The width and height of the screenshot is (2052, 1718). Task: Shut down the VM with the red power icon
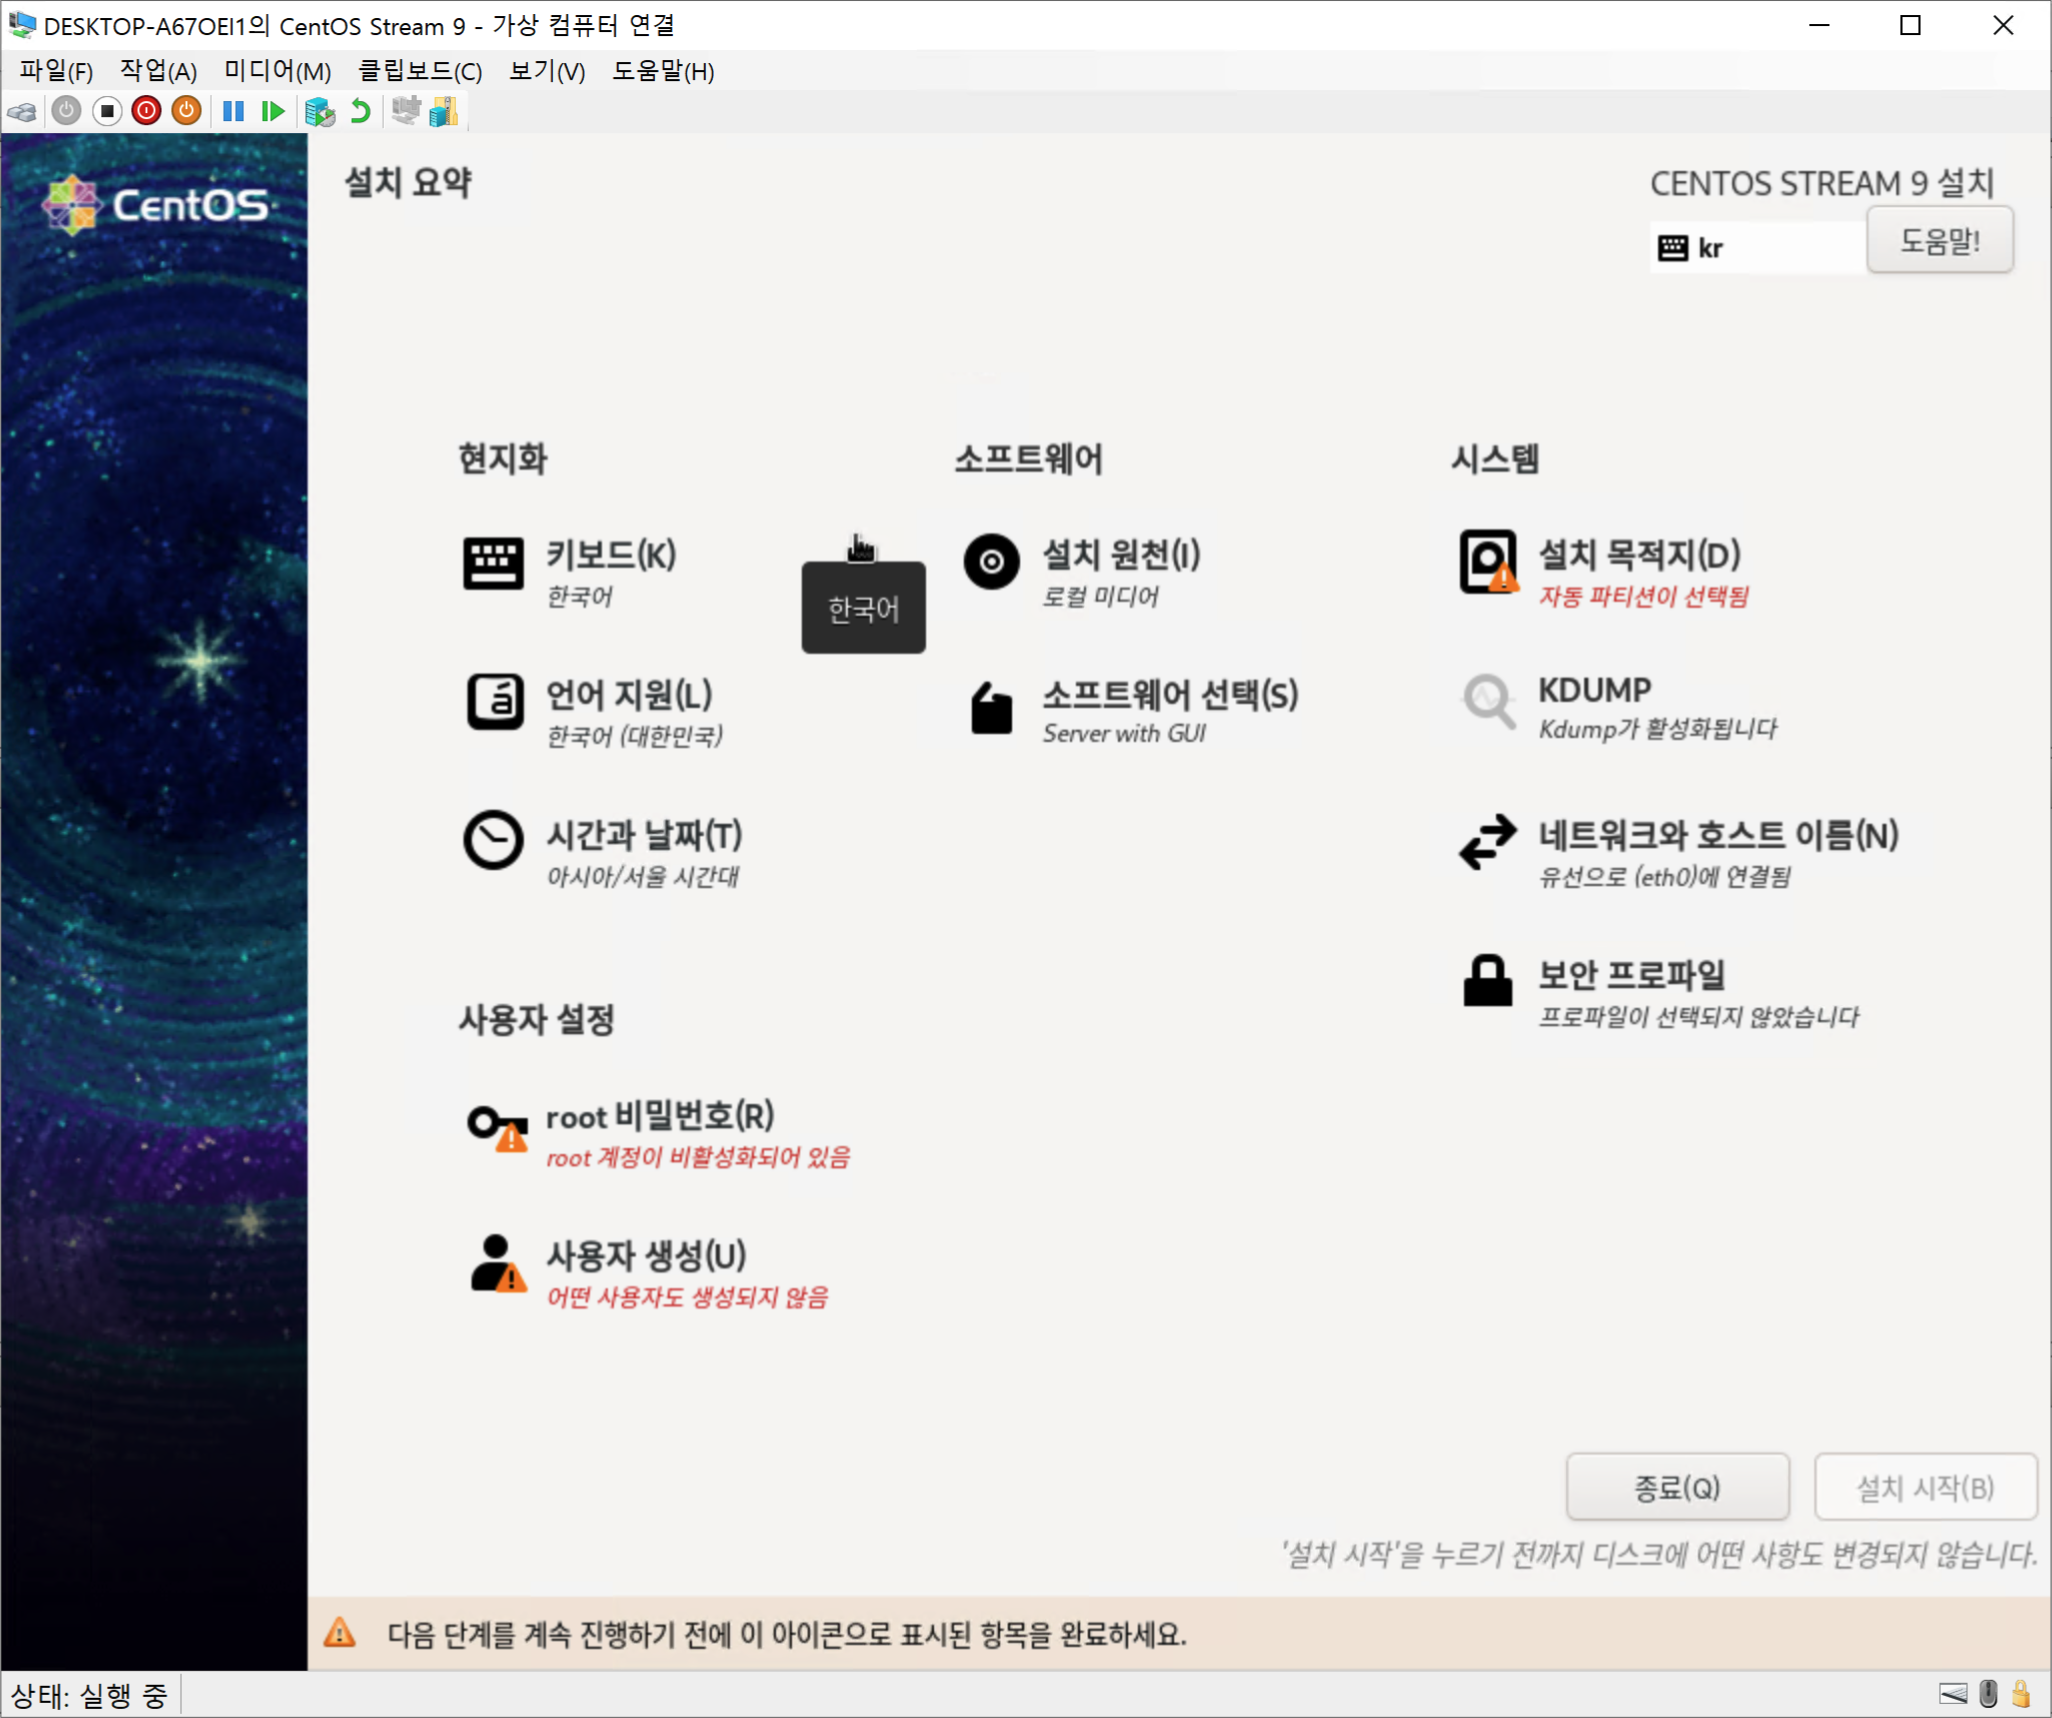pos(146,111)
